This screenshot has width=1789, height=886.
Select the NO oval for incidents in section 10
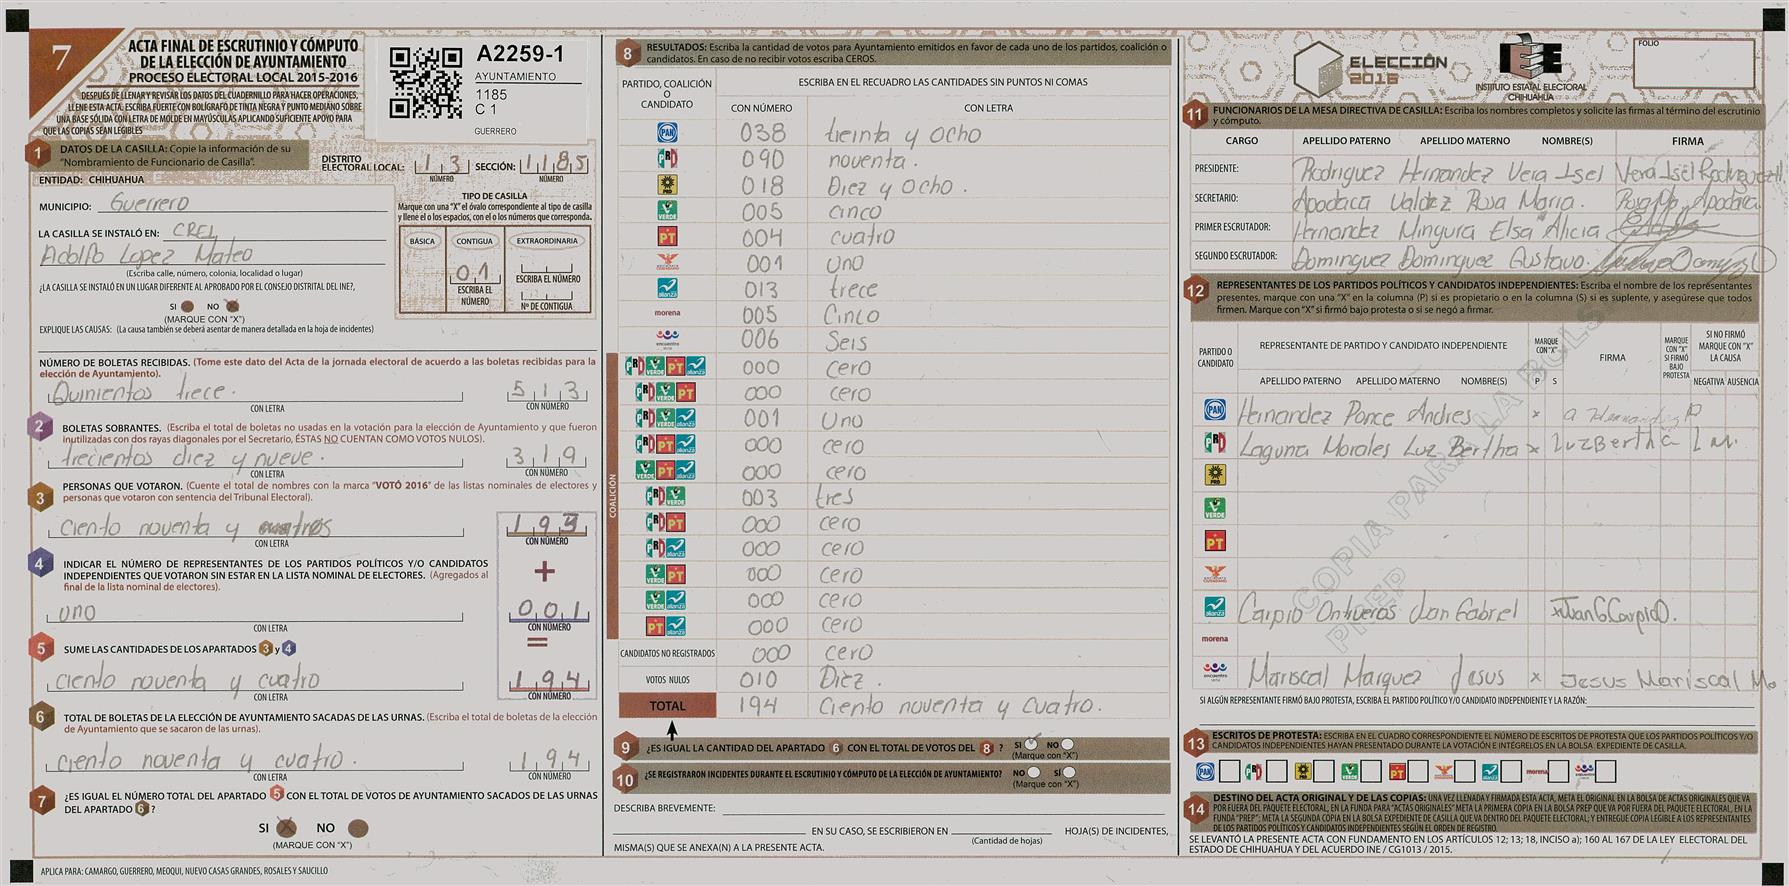tap(1033, 773)
